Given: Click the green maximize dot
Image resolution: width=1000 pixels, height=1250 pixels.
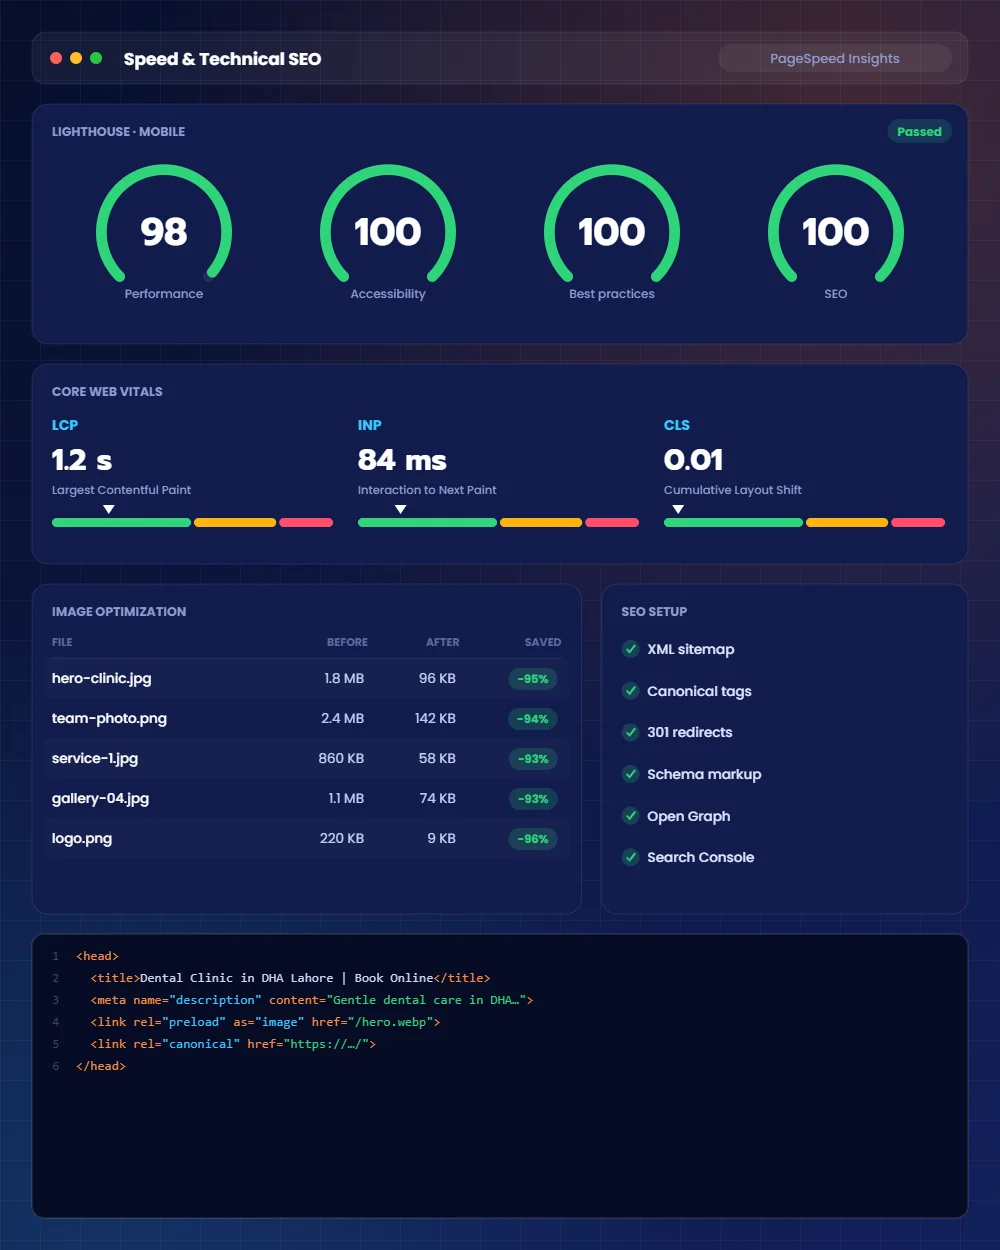Looking at the screenshot, I should 96,58.
